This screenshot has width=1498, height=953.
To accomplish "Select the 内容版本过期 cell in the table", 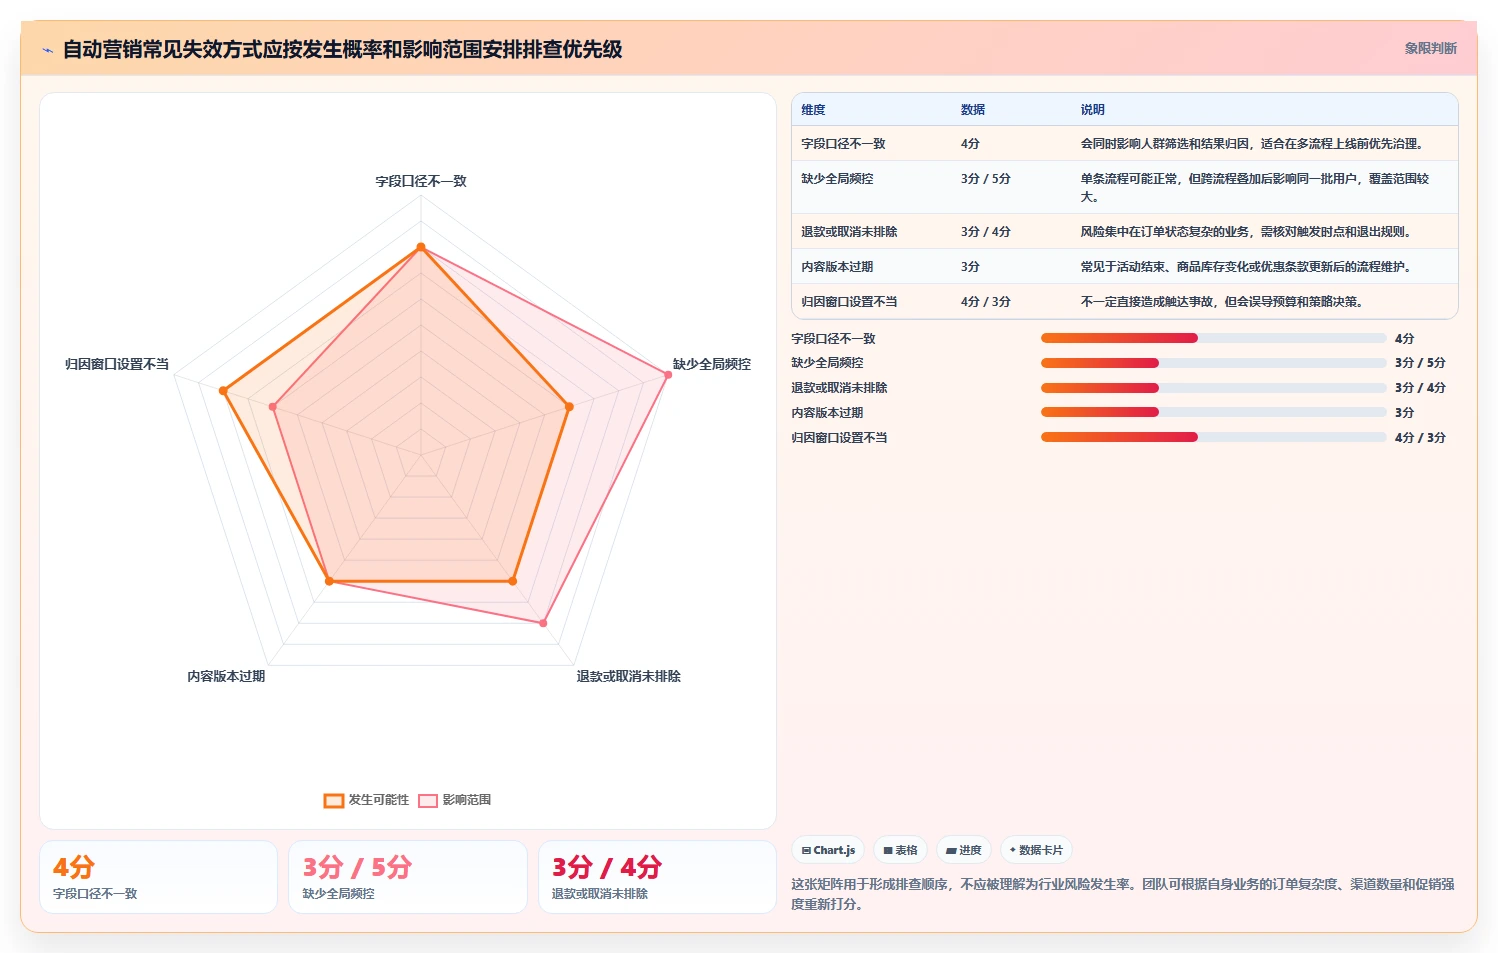I will [837, 267].
